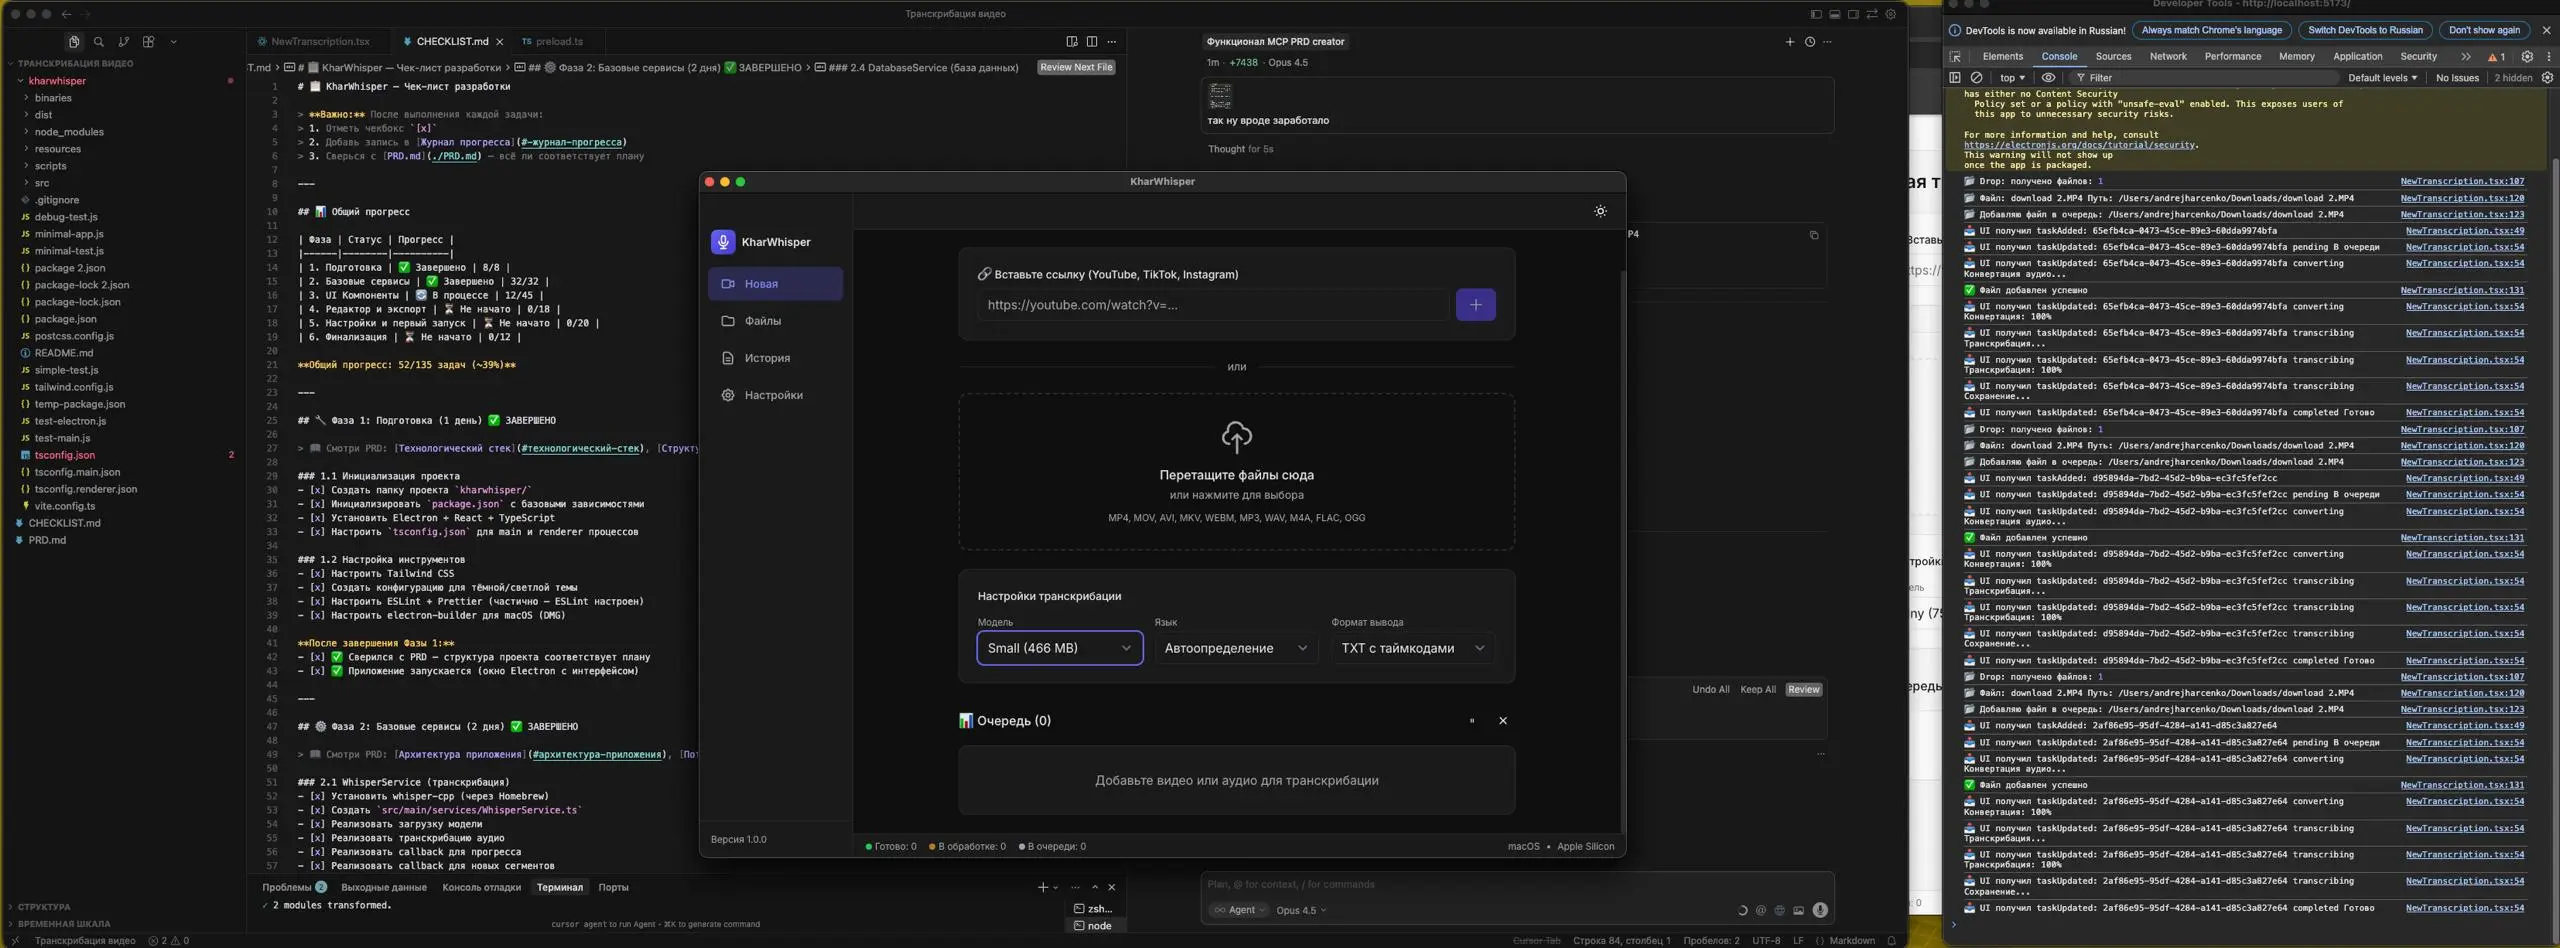Click the DevTools warning count indicator
The width and height of the screenshot is (2560, 948).
2496,57
